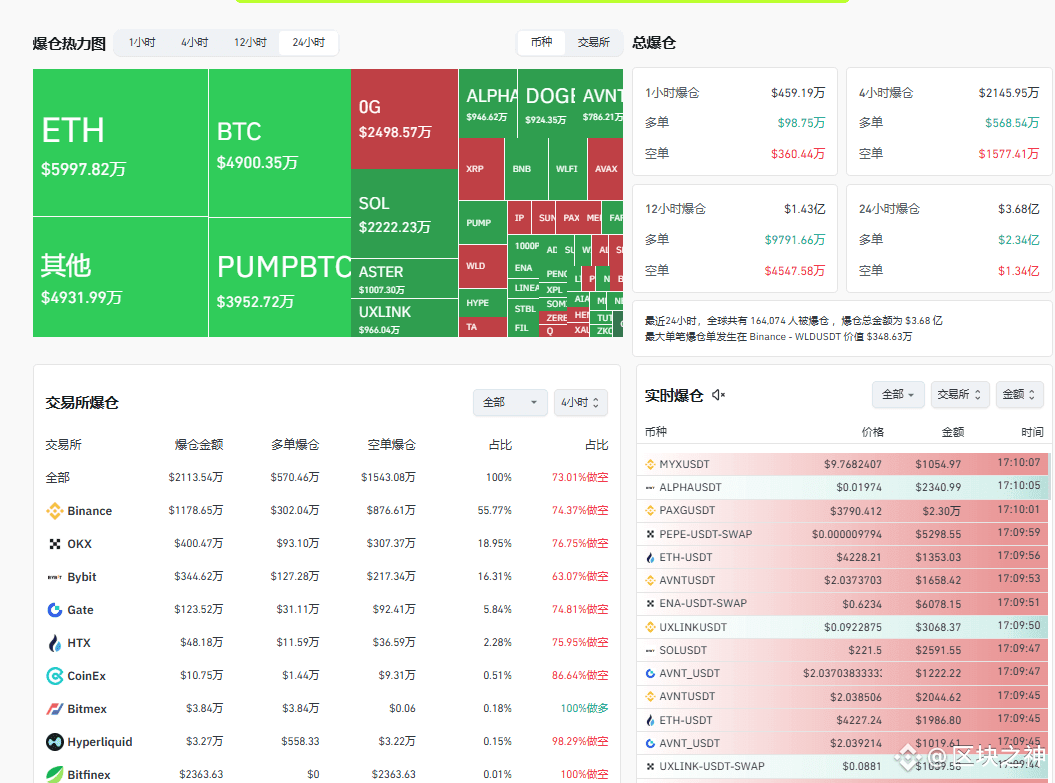Select the 24小时 heatmap timeframe
This screenshot has height=783, width=1055.
click(x=308, y=42)
